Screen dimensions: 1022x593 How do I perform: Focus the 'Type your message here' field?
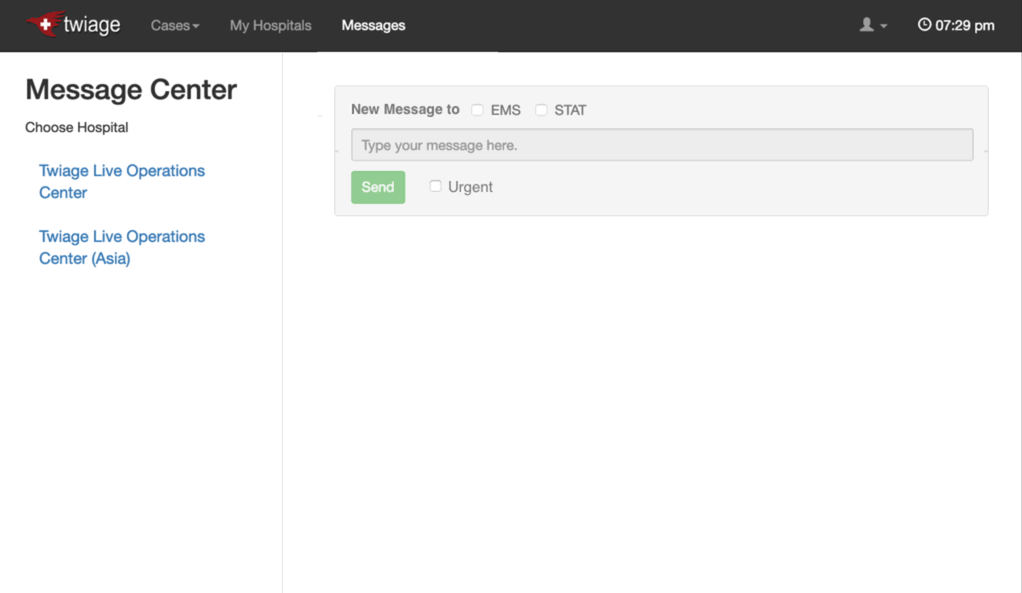click(661, 145)
